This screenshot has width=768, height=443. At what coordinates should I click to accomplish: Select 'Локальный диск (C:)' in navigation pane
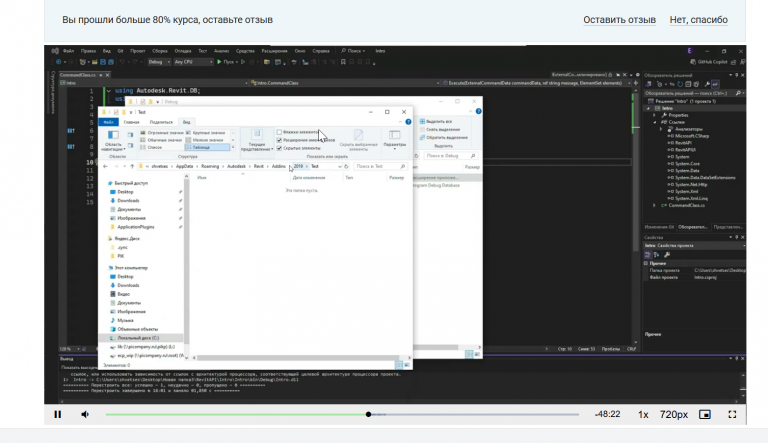(x=136, y=337)
